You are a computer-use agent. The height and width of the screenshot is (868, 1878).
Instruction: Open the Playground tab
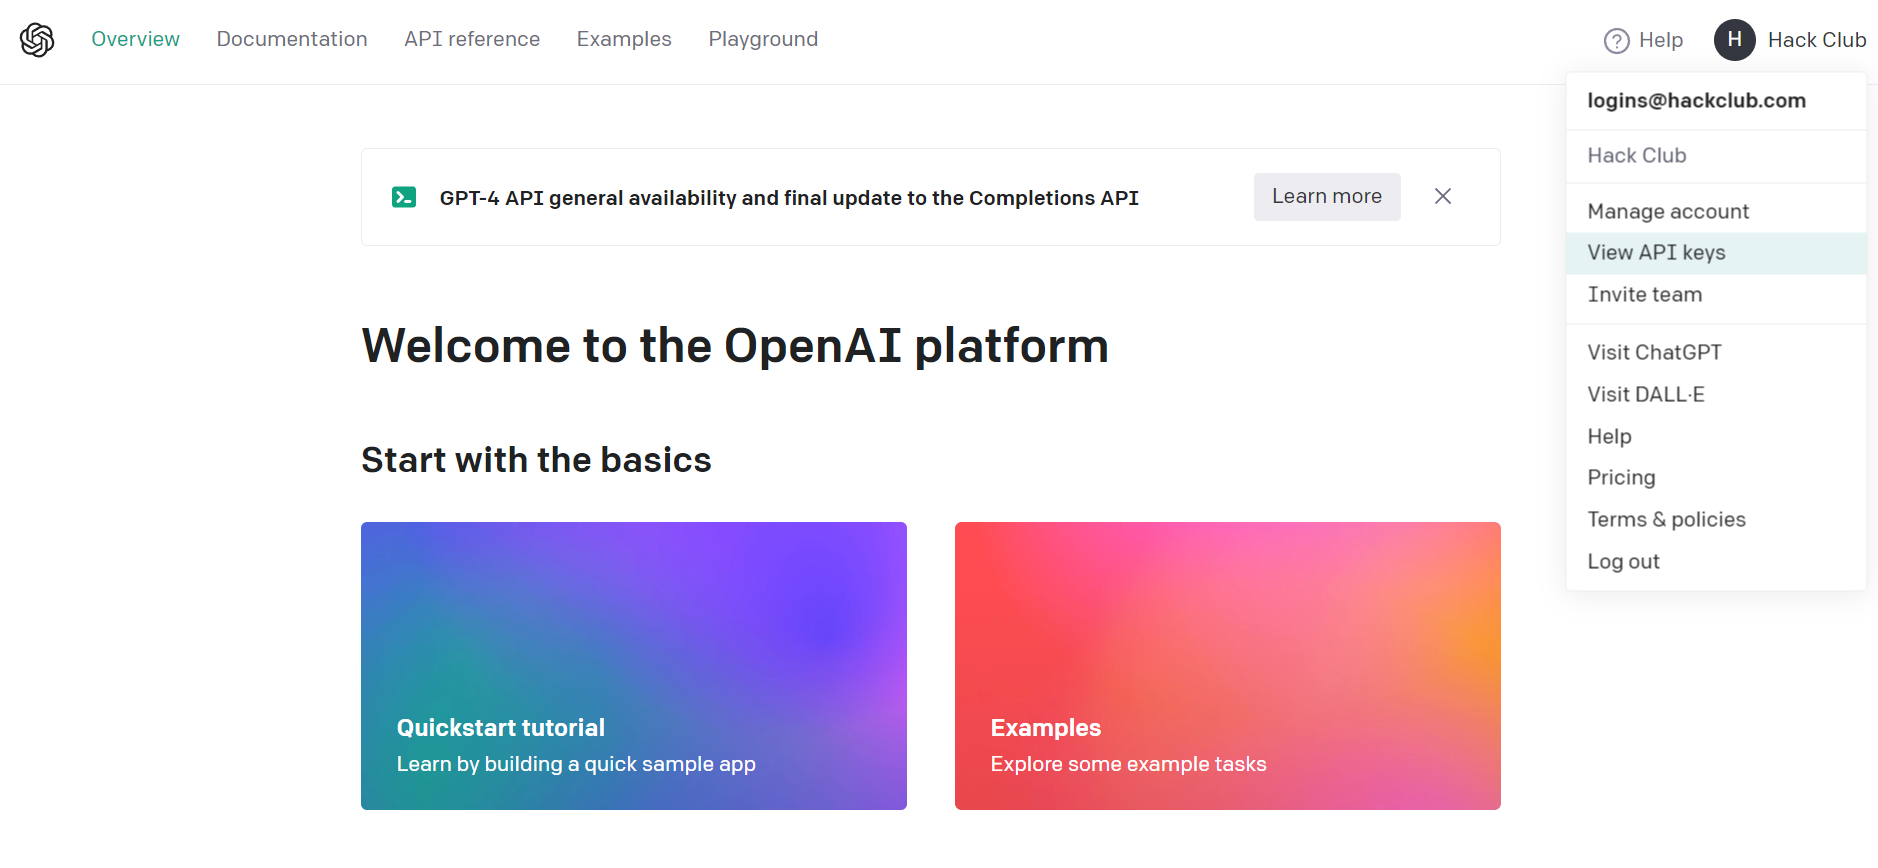point(763,39)
